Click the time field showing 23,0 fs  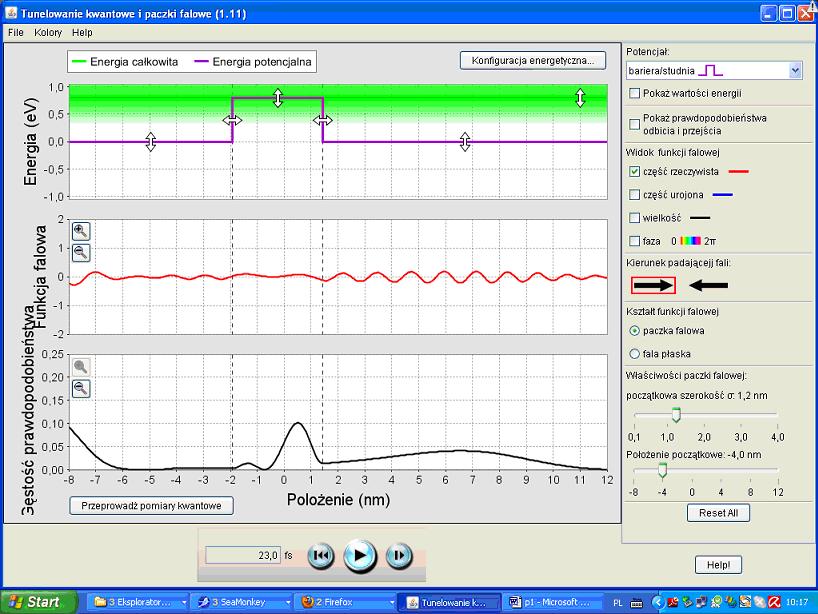click(x=243, y=555)
